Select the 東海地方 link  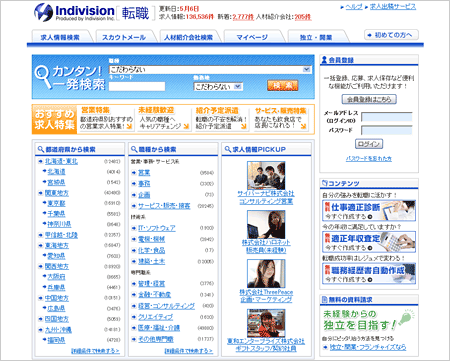tap(57, 246)
